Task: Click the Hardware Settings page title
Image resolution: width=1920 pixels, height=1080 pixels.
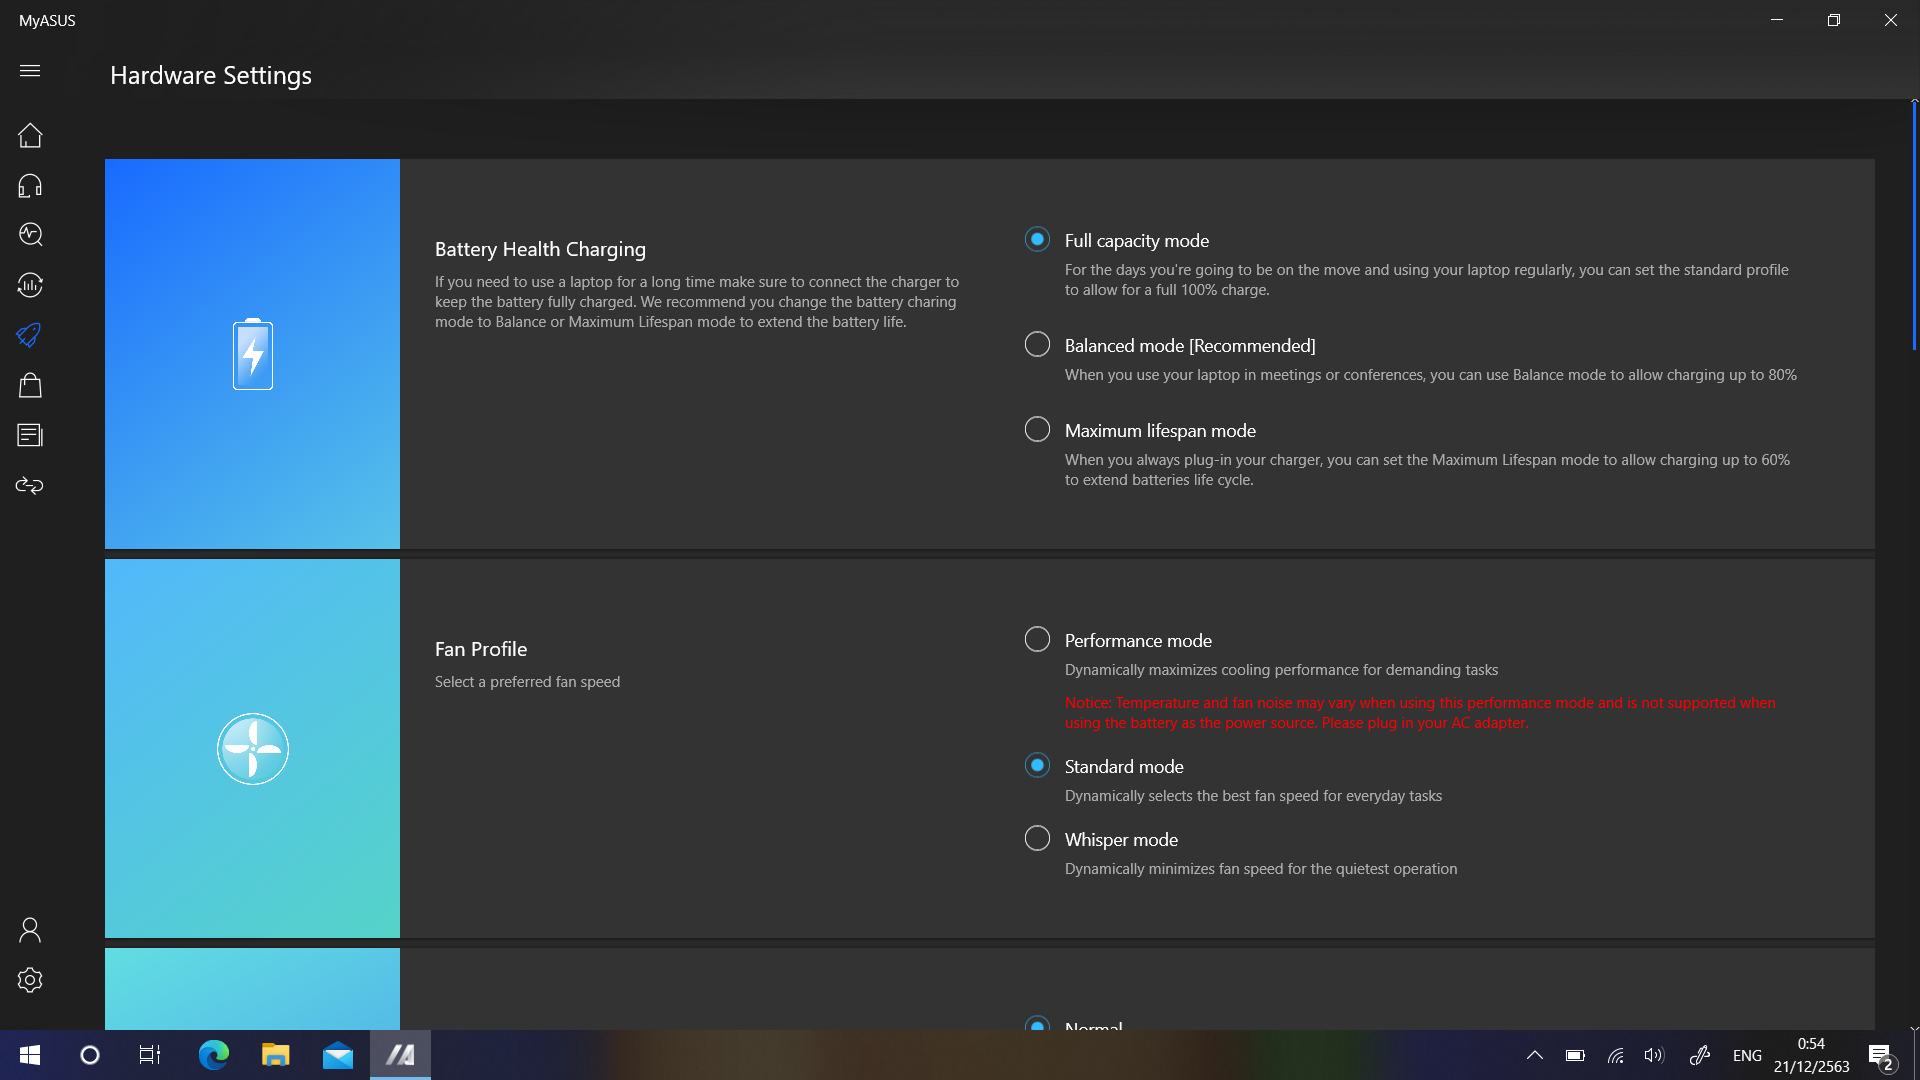Action: [x=211, y=75]
